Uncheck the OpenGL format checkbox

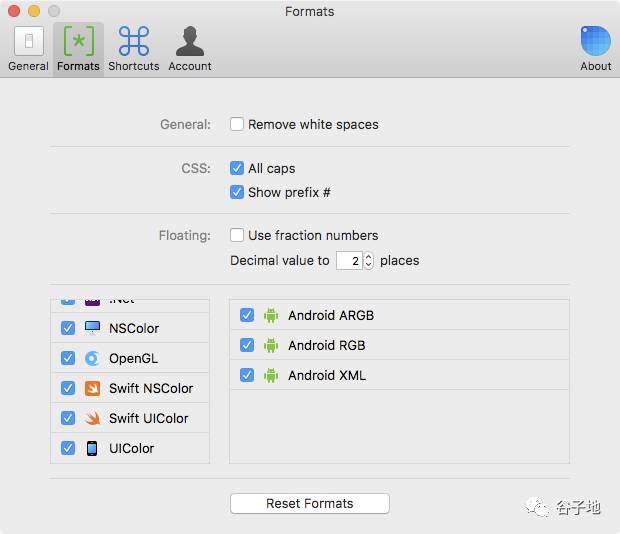point(68,358)
